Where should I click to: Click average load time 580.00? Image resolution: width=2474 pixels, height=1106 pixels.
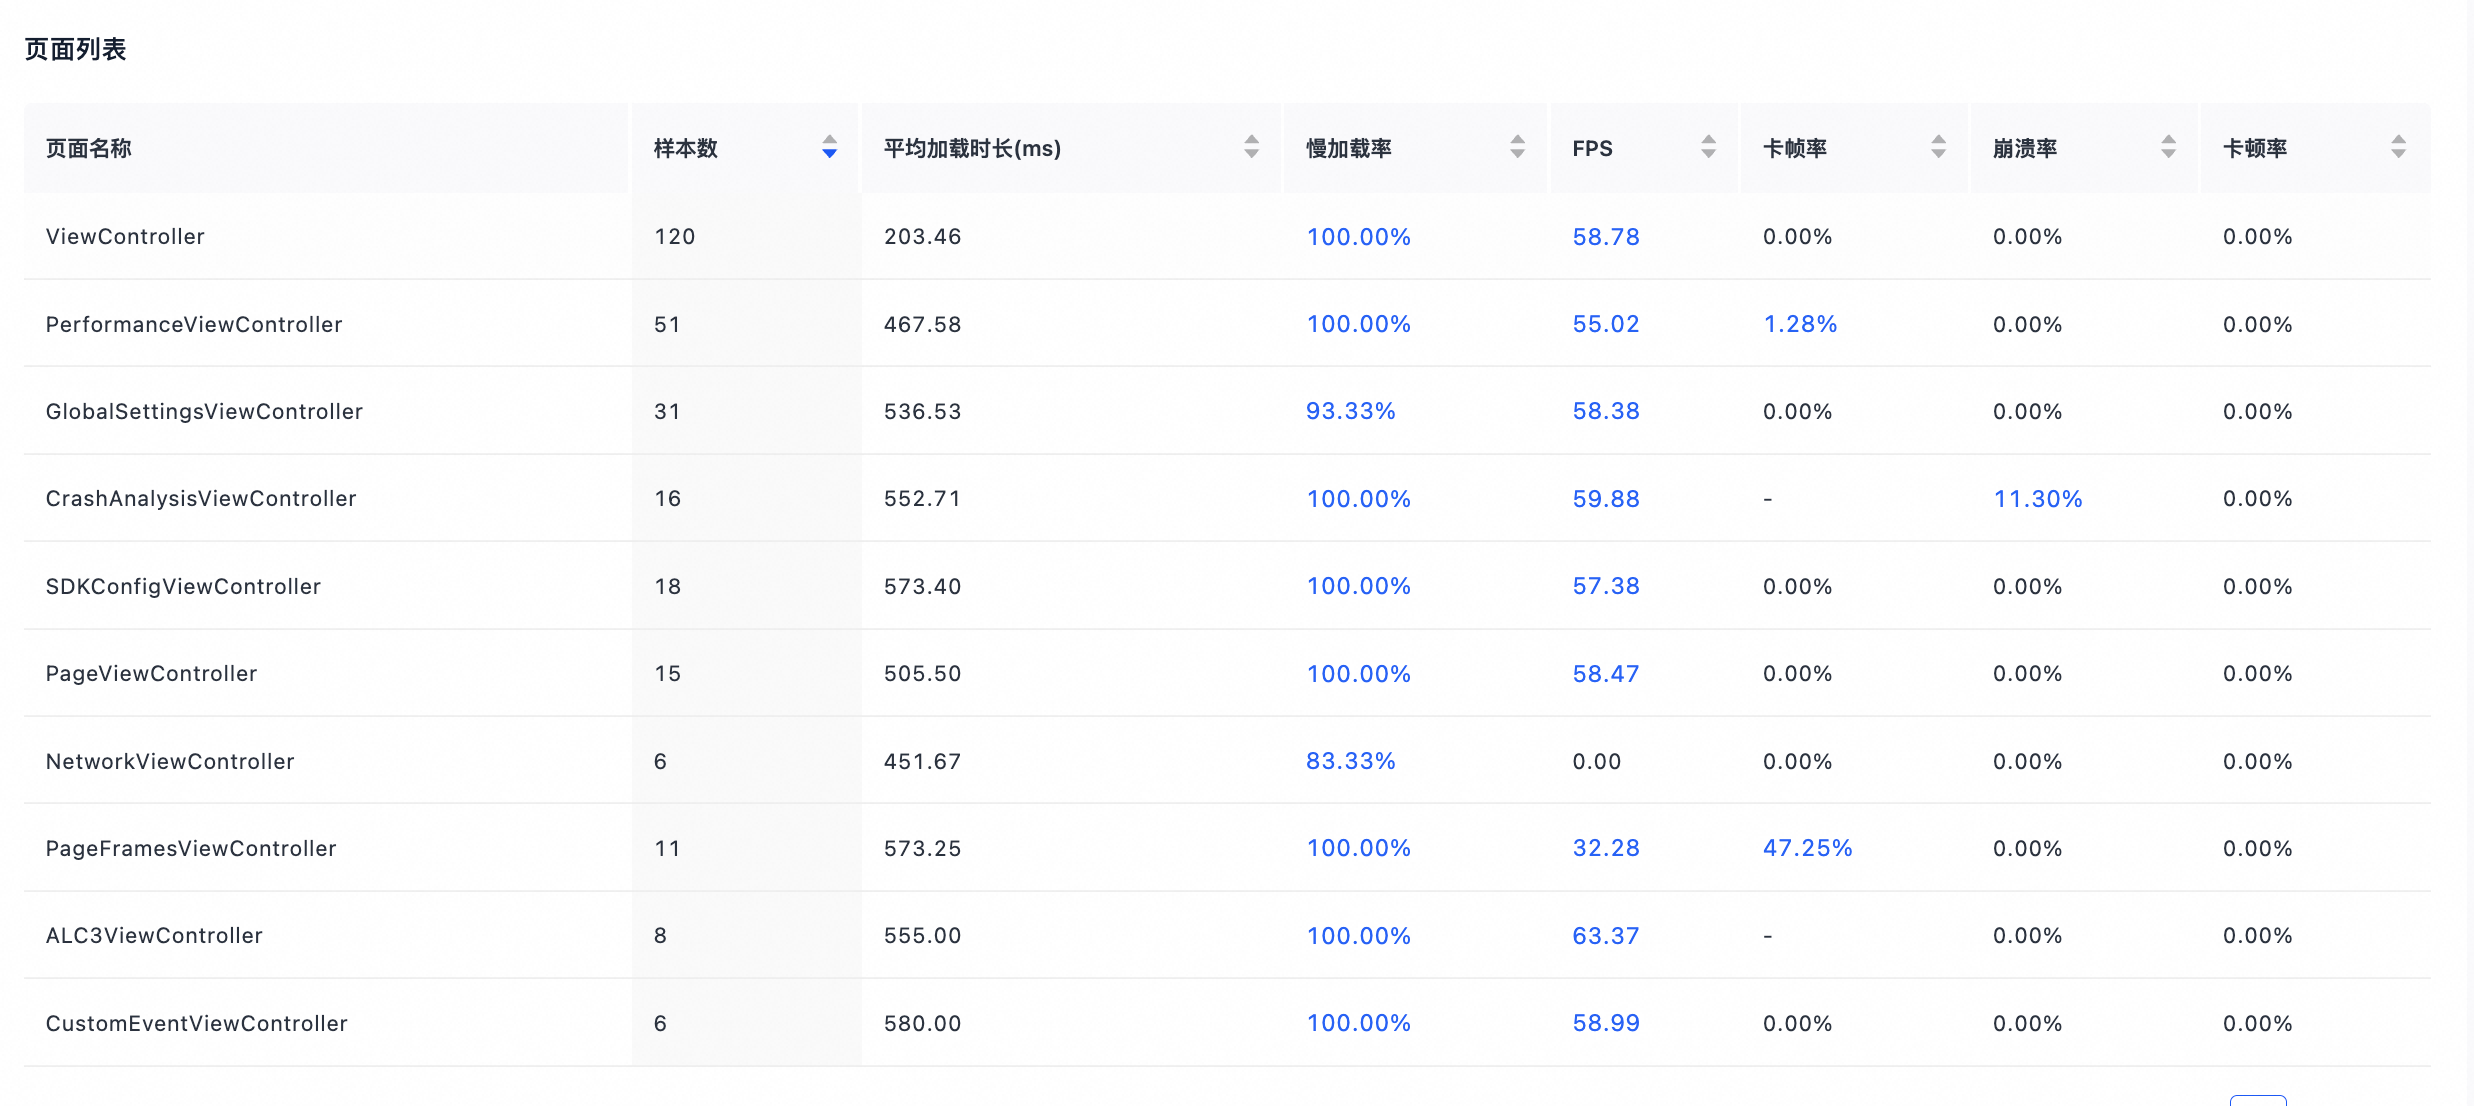pyautogui.click(x=922, y=1023)
